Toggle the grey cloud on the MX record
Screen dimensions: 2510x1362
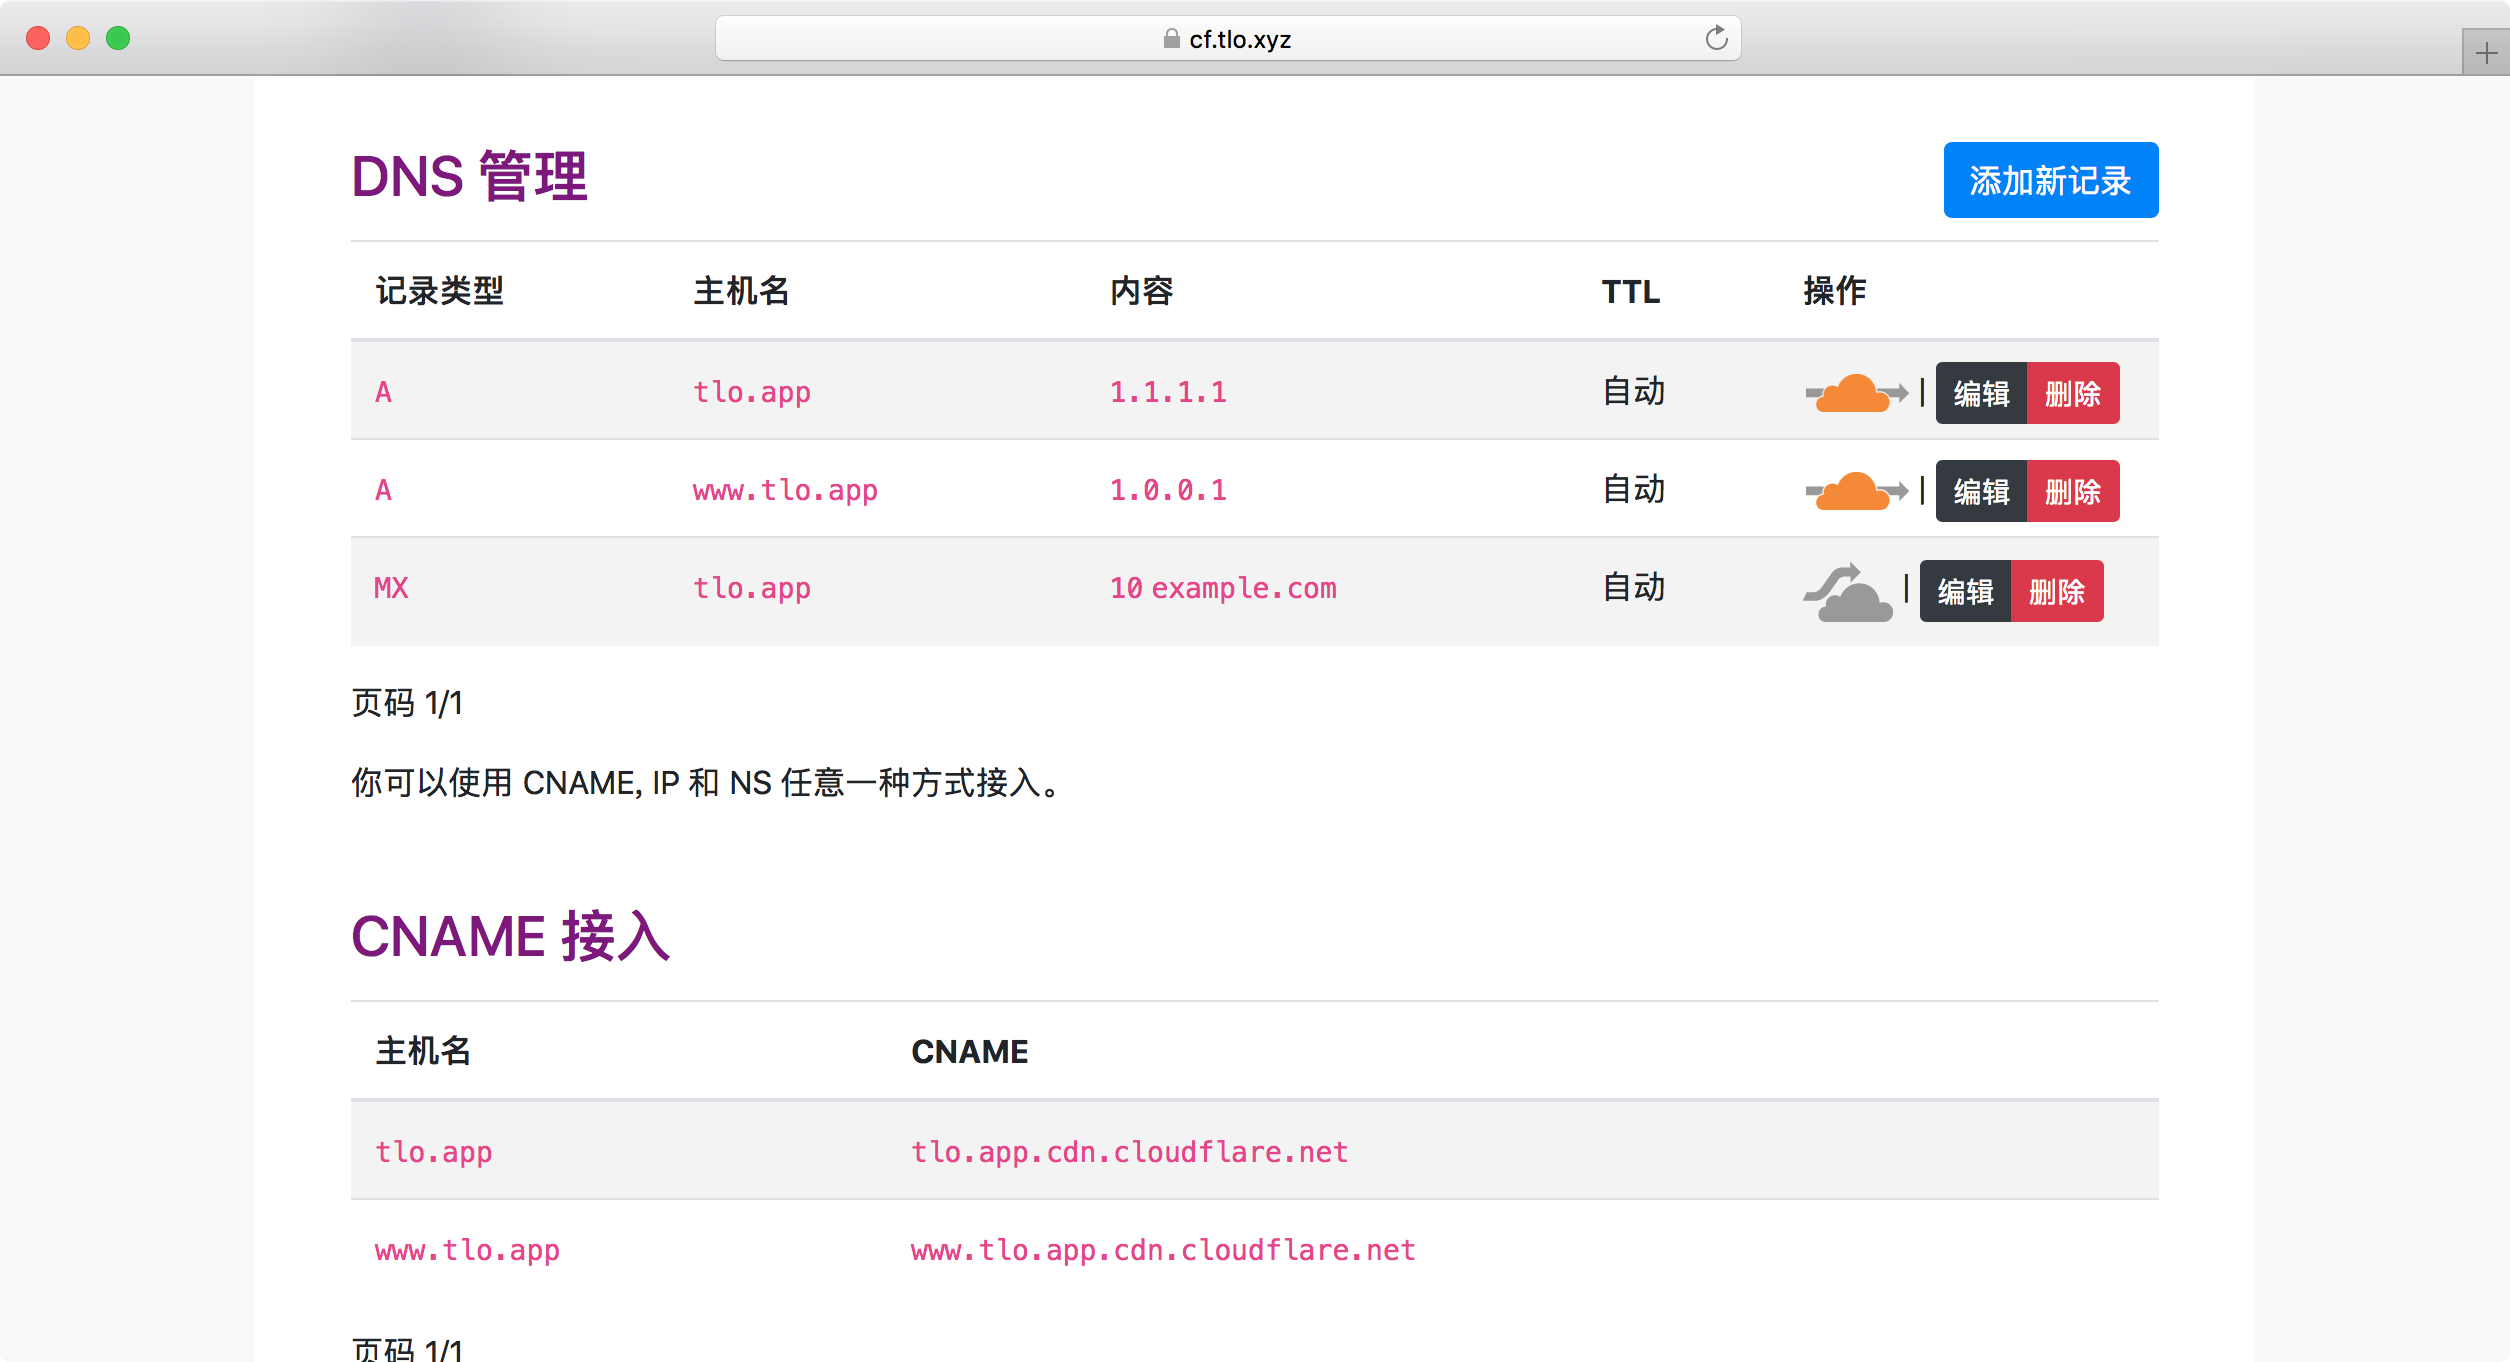[x=1848, y=592]
